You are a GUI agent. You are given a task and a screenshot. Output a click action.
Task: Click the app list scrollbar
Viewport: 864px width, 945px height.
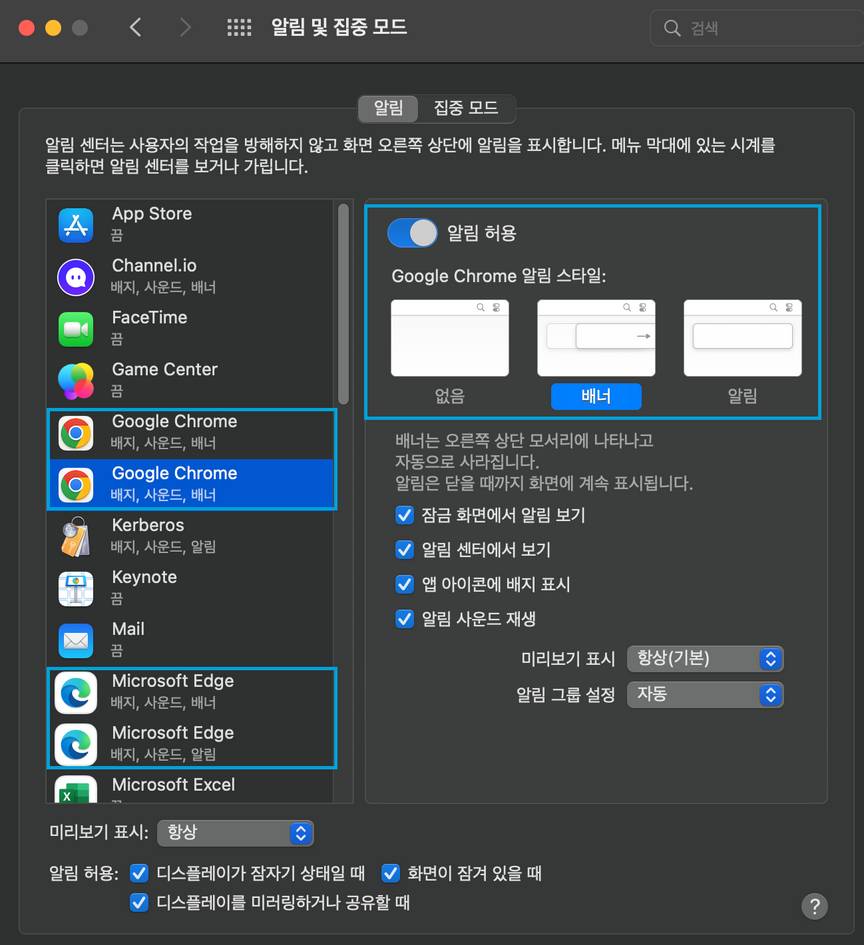point(343,304)
